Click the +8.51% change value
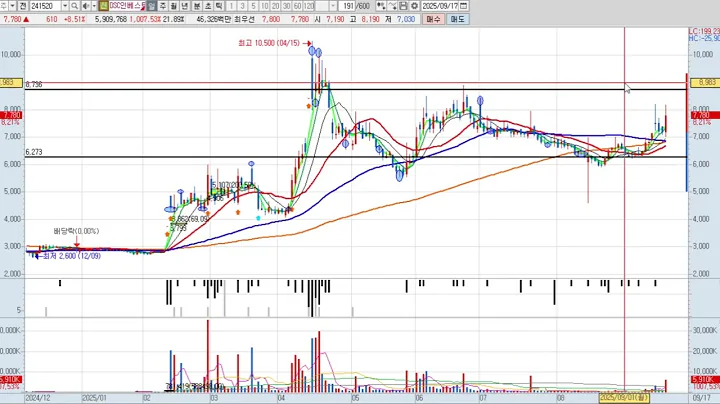The width and height of the screenshot is (720, 404). 74,19
